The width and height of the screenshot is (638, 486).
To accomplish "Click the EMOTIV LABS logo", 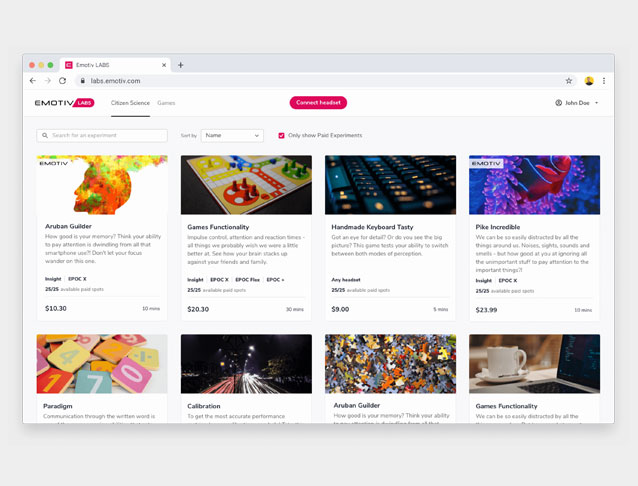I will (x=64, y=103).
